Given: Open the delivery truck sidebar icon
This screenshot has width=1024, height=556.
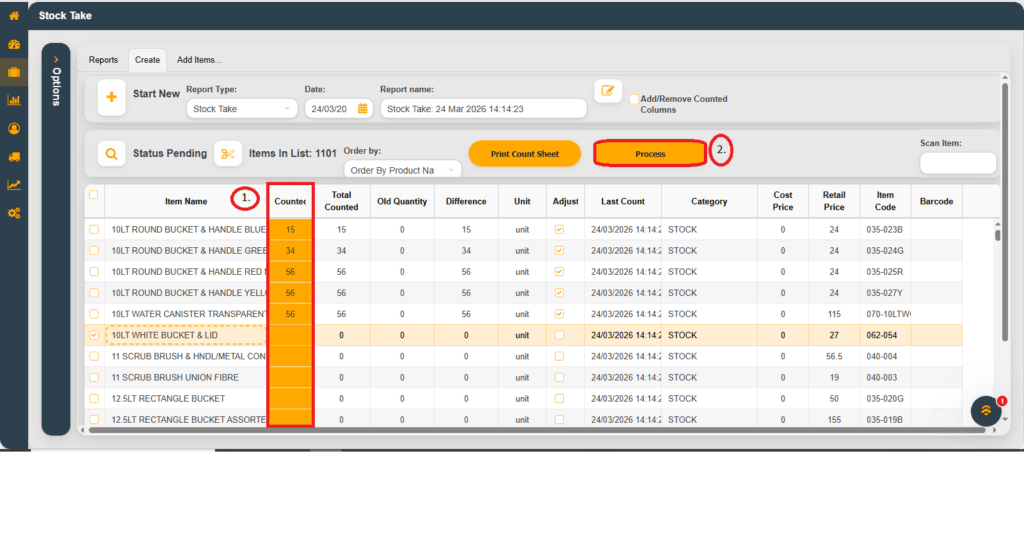Looking at the screenshot, I should click(14, 157).
